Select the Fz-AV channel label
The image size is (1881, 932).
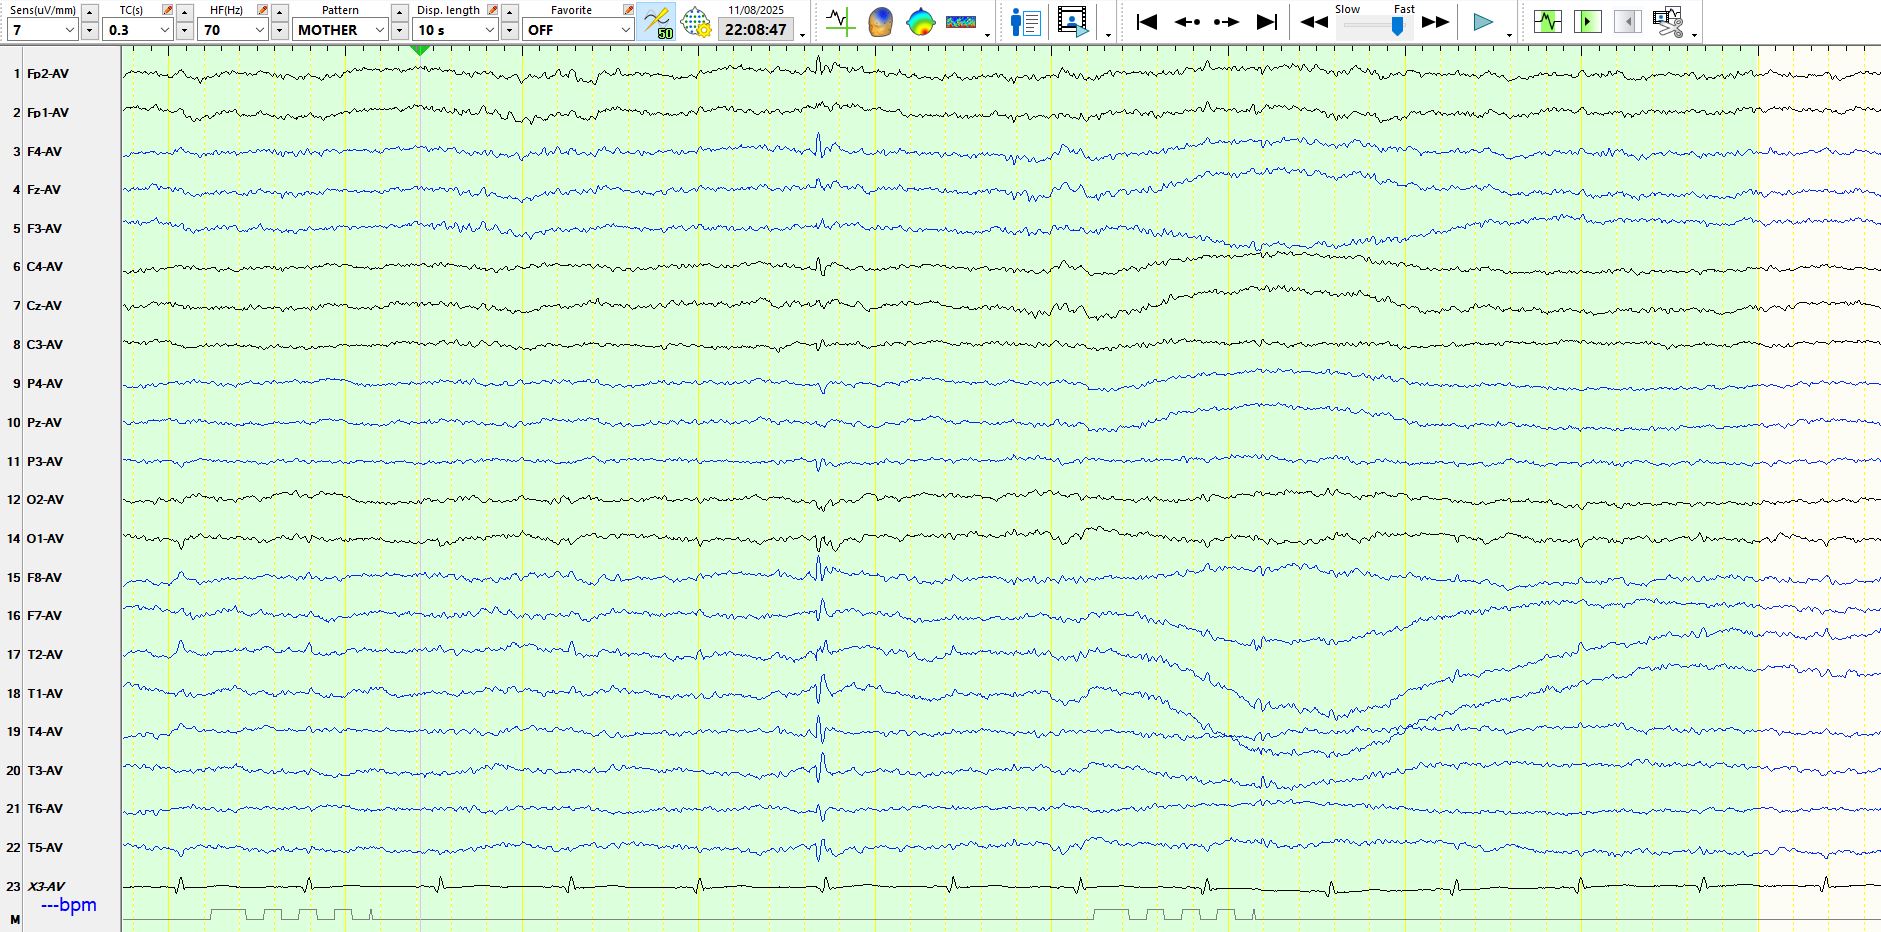44,190
